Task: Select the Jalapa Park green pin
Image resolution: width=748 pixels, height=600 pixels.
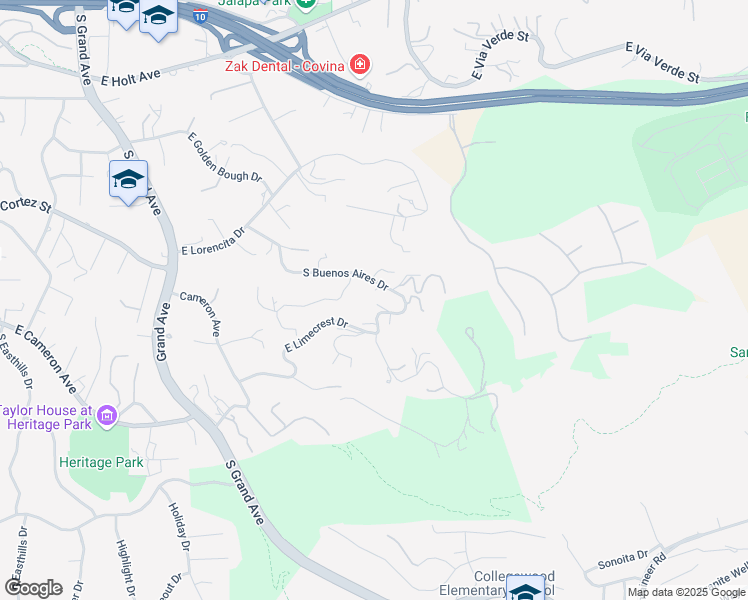Action: [x=305, y=4]
